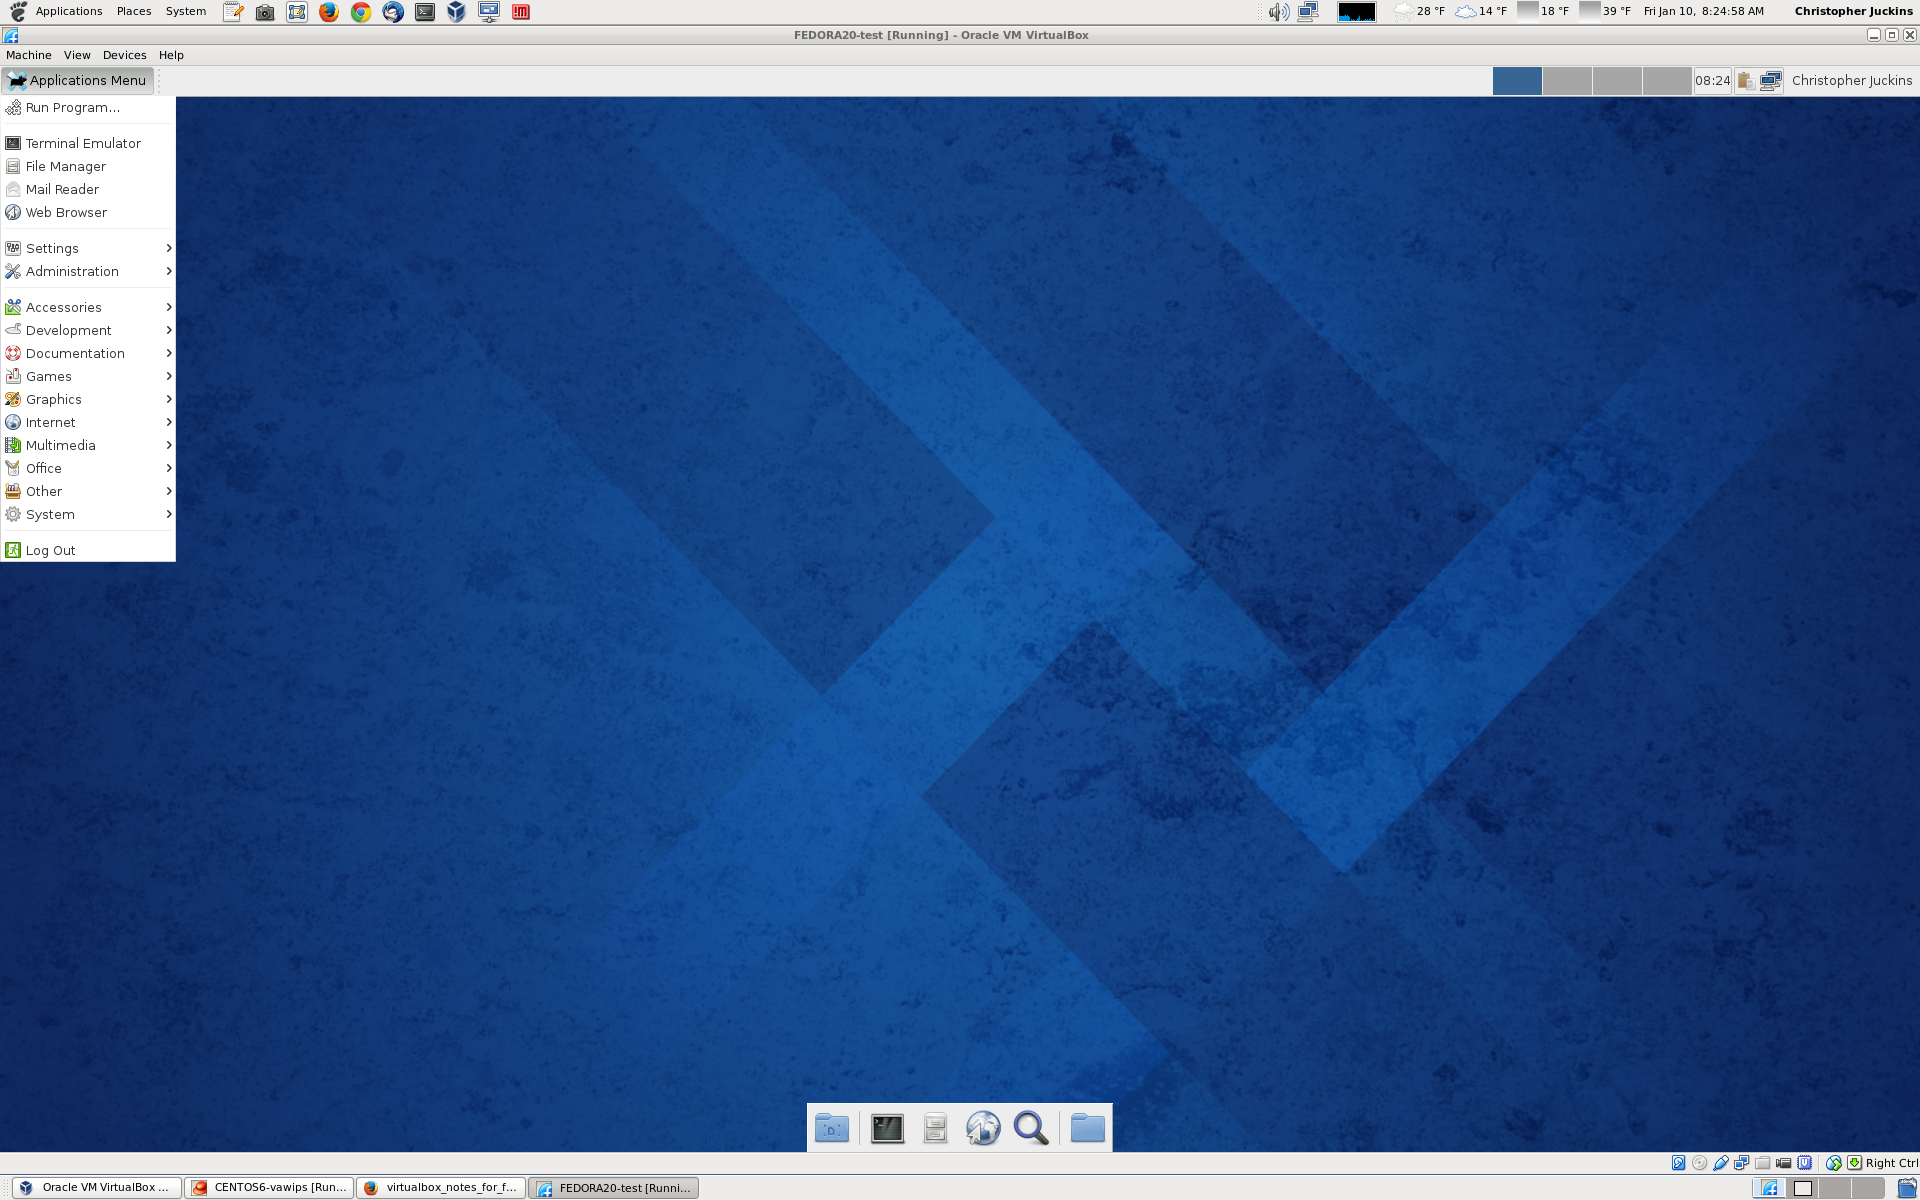Open Thunderbird mail from the top panel

point(393,12)
